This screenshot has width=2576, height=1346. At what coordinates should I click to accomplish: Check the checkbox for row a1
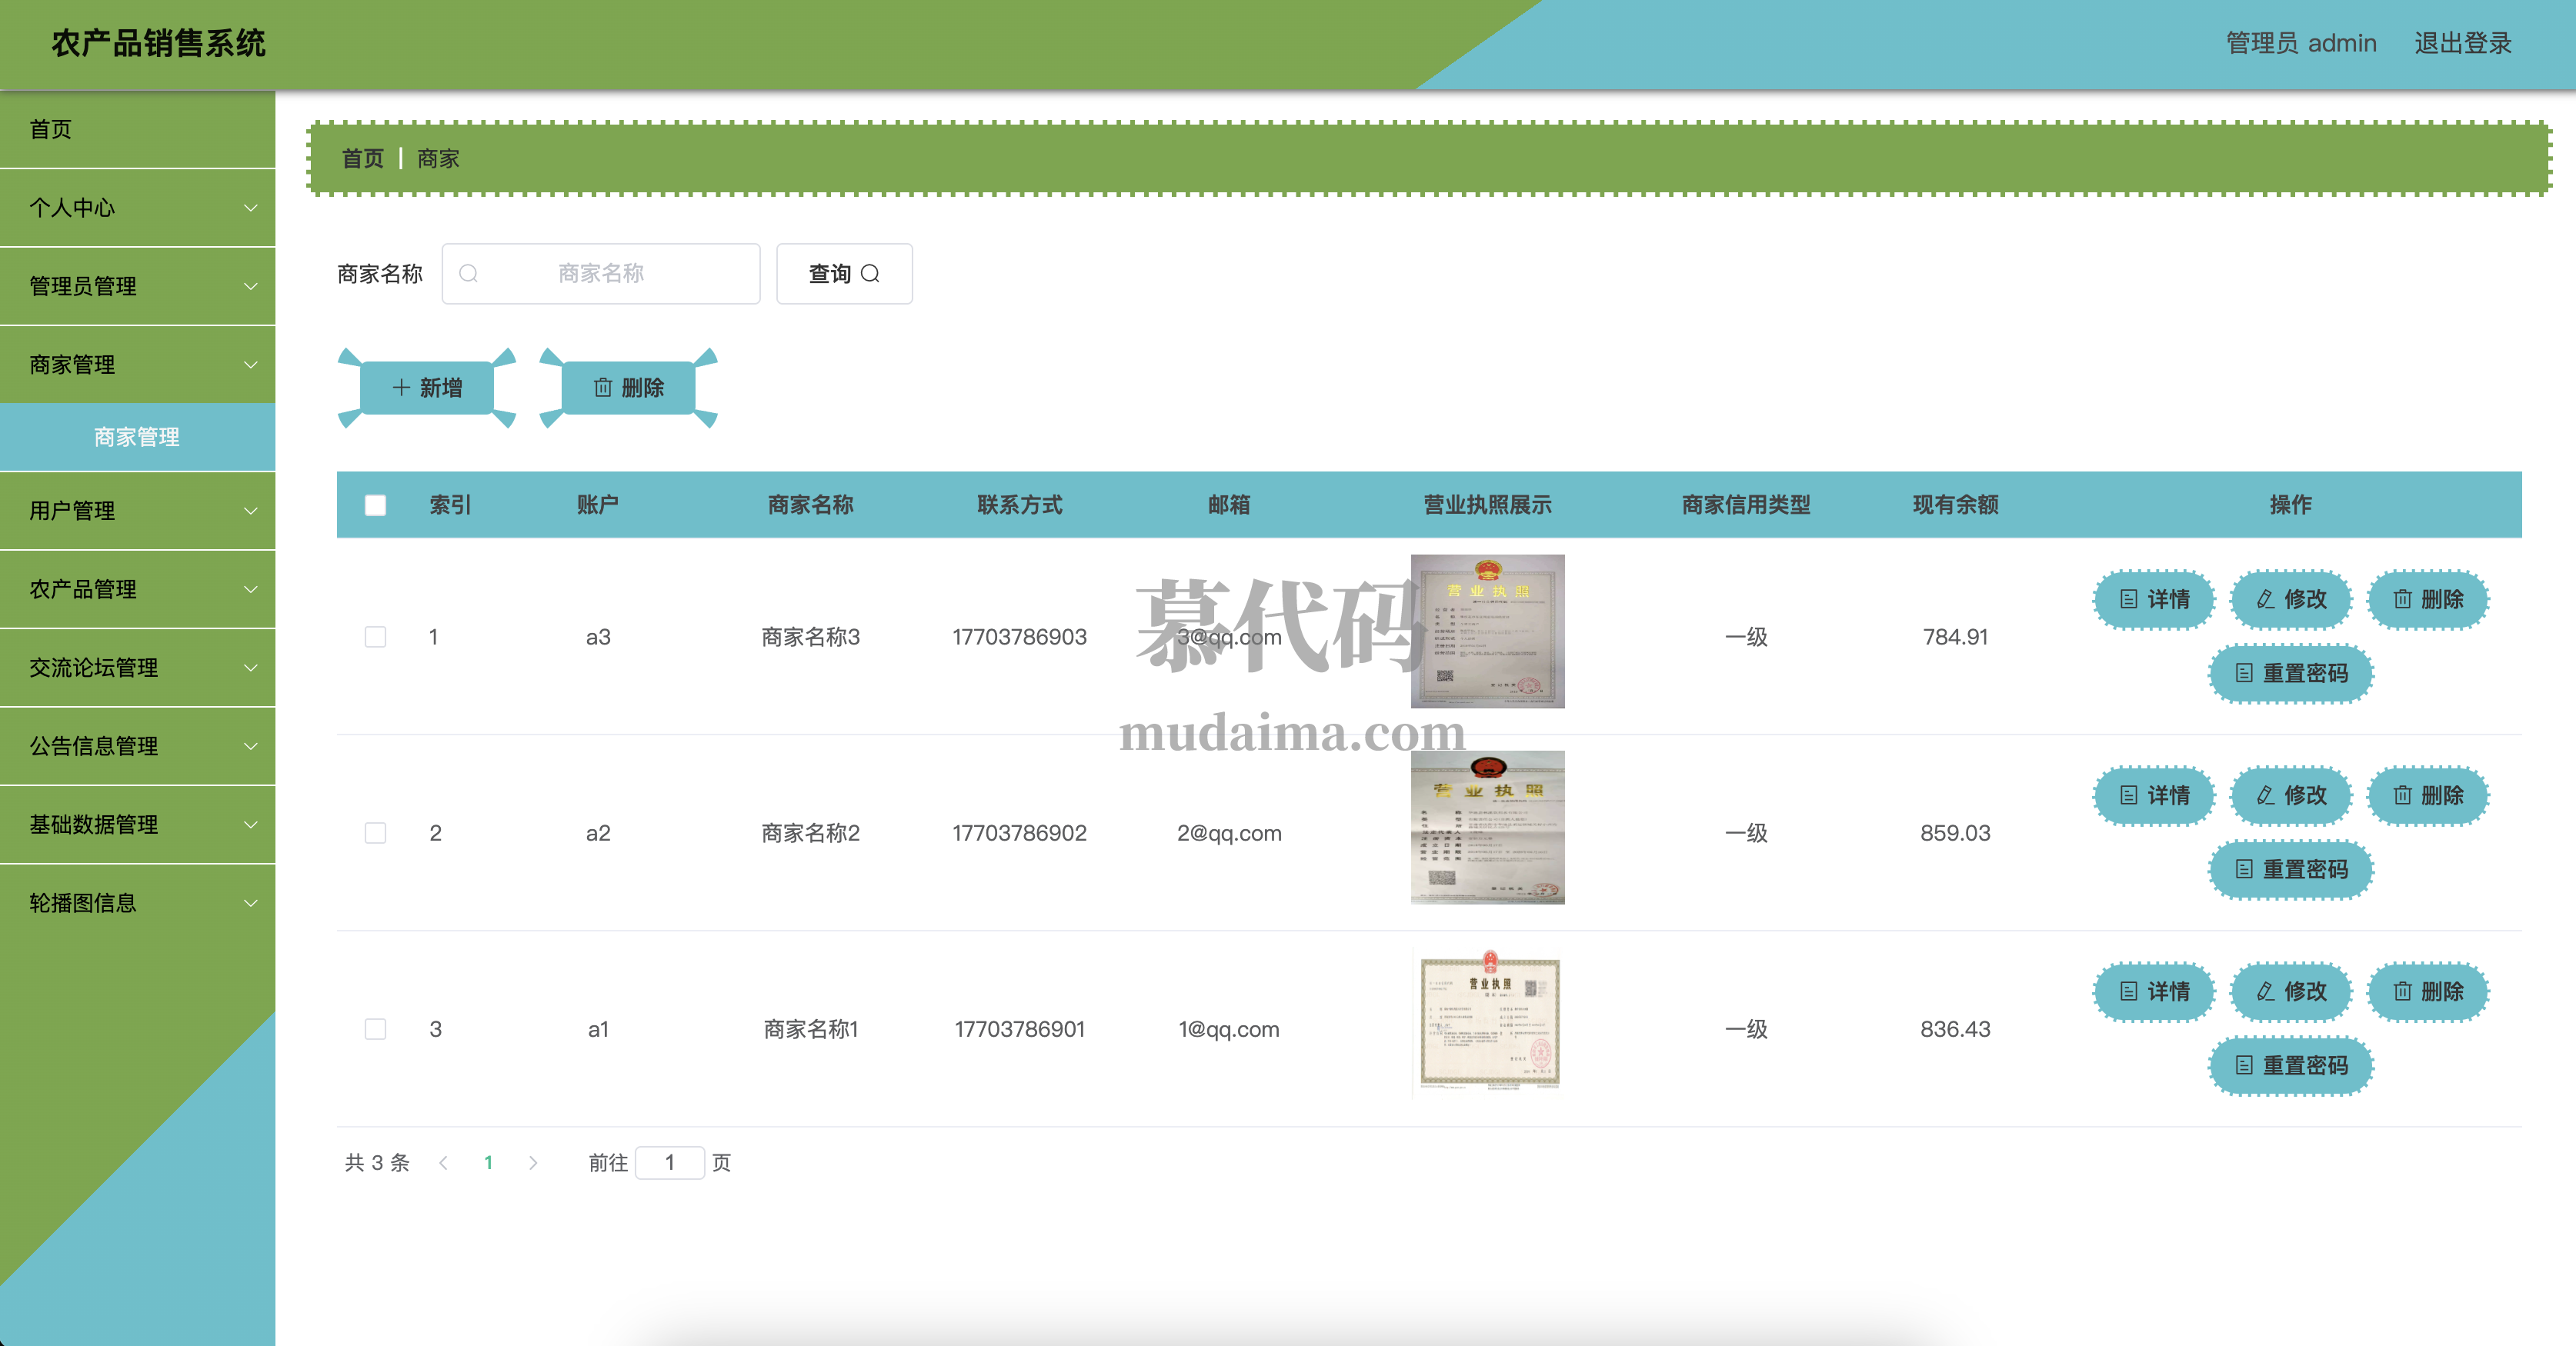375,1029
